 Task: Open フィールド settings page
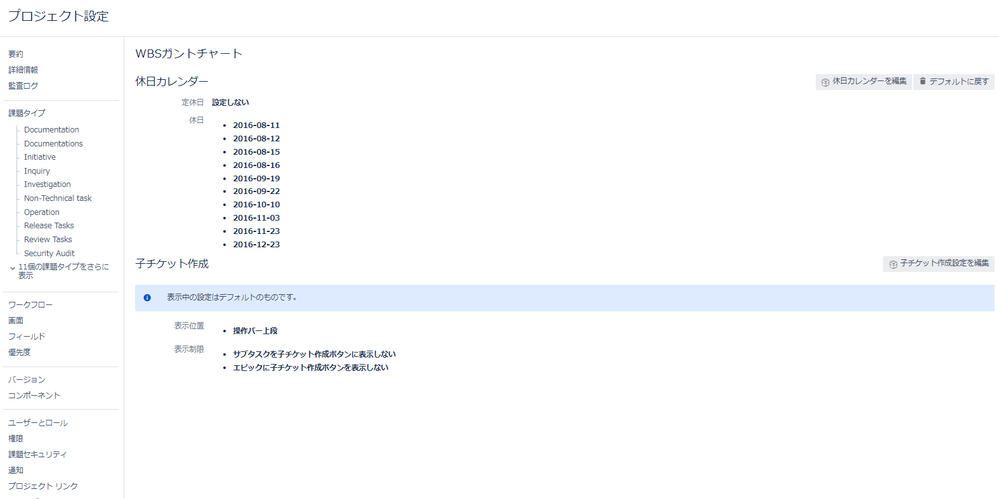tap(26, 336)
